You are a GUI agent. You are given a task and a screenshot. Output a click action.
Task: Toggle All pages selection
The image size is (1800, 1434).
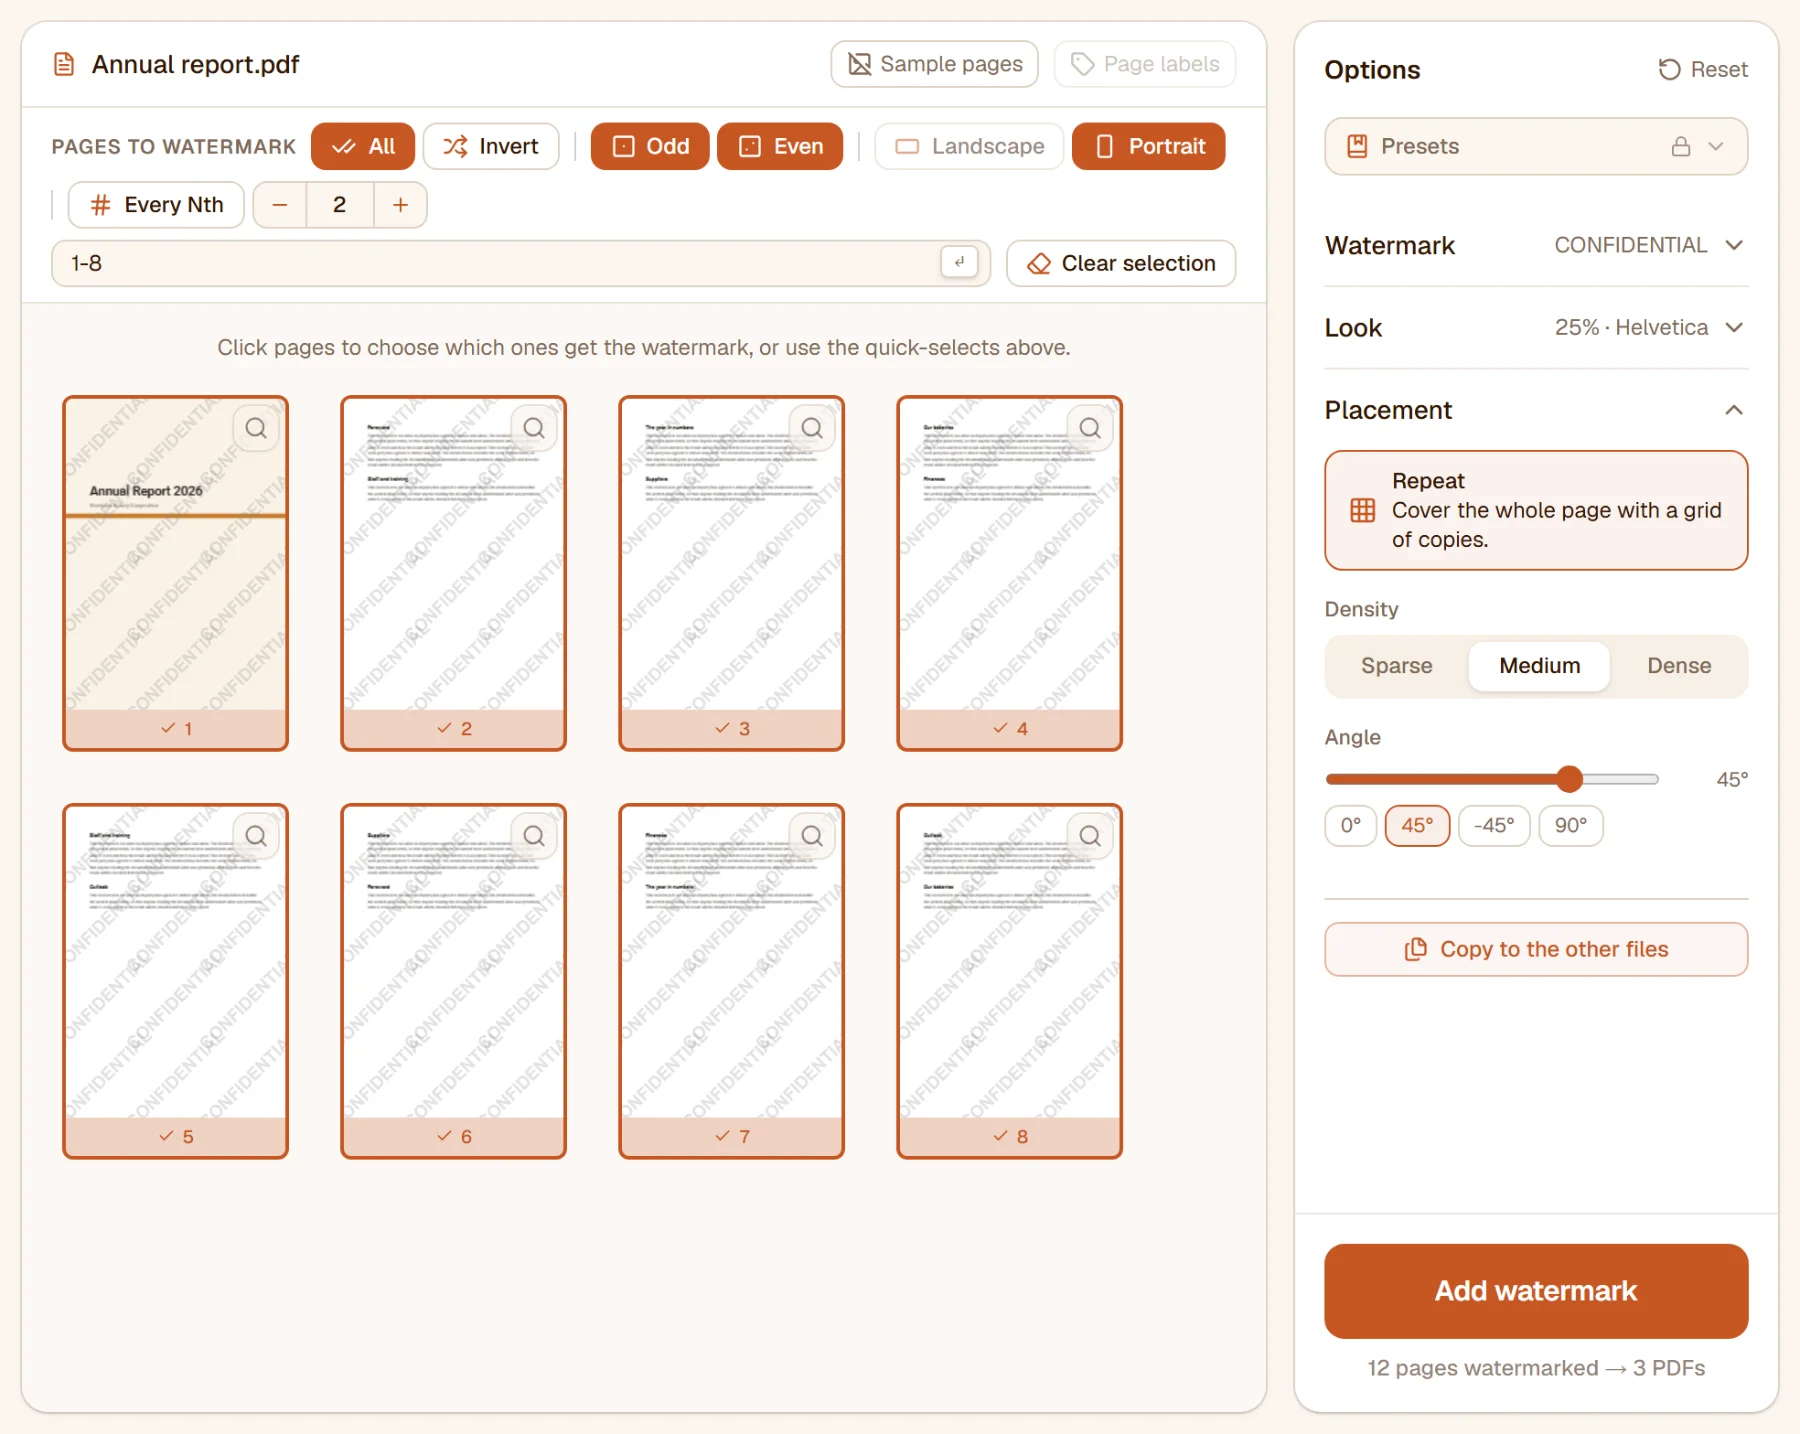pyautogui.click(x=363, y=146)
